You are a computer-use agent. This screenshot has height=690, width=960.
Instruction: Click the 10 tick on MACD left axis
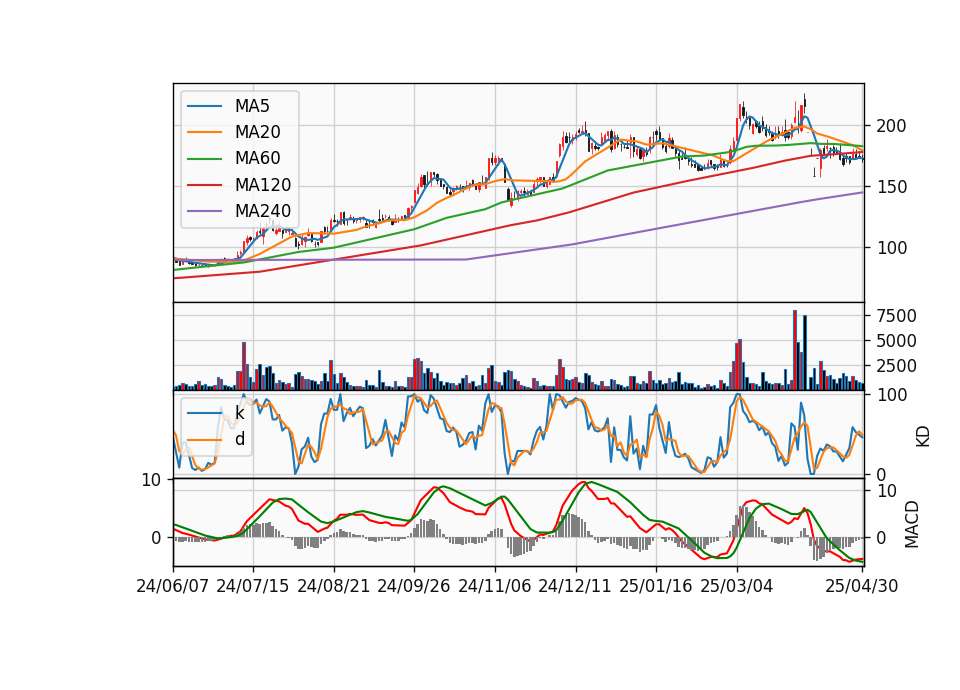(x=151, y=481)
